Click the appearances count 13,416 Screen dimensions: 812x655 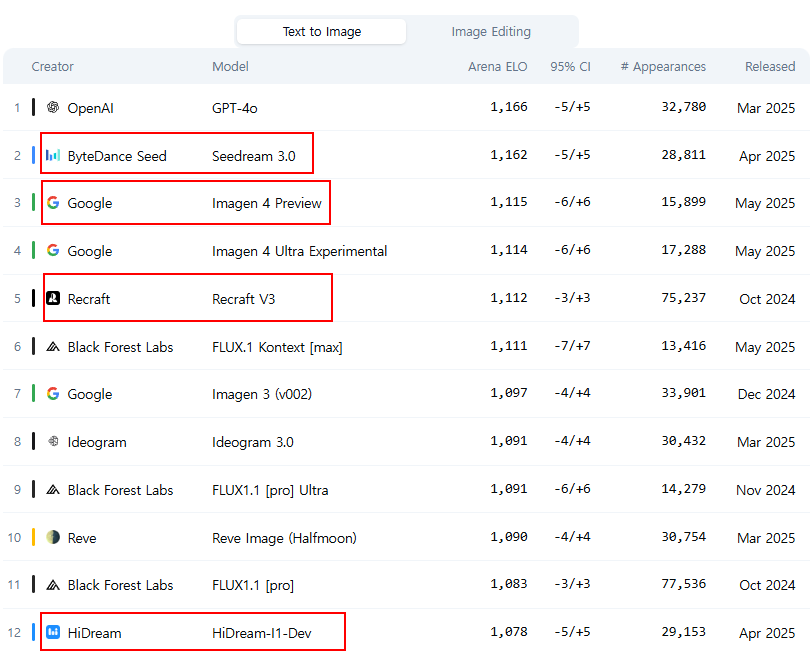pos(684,346)
